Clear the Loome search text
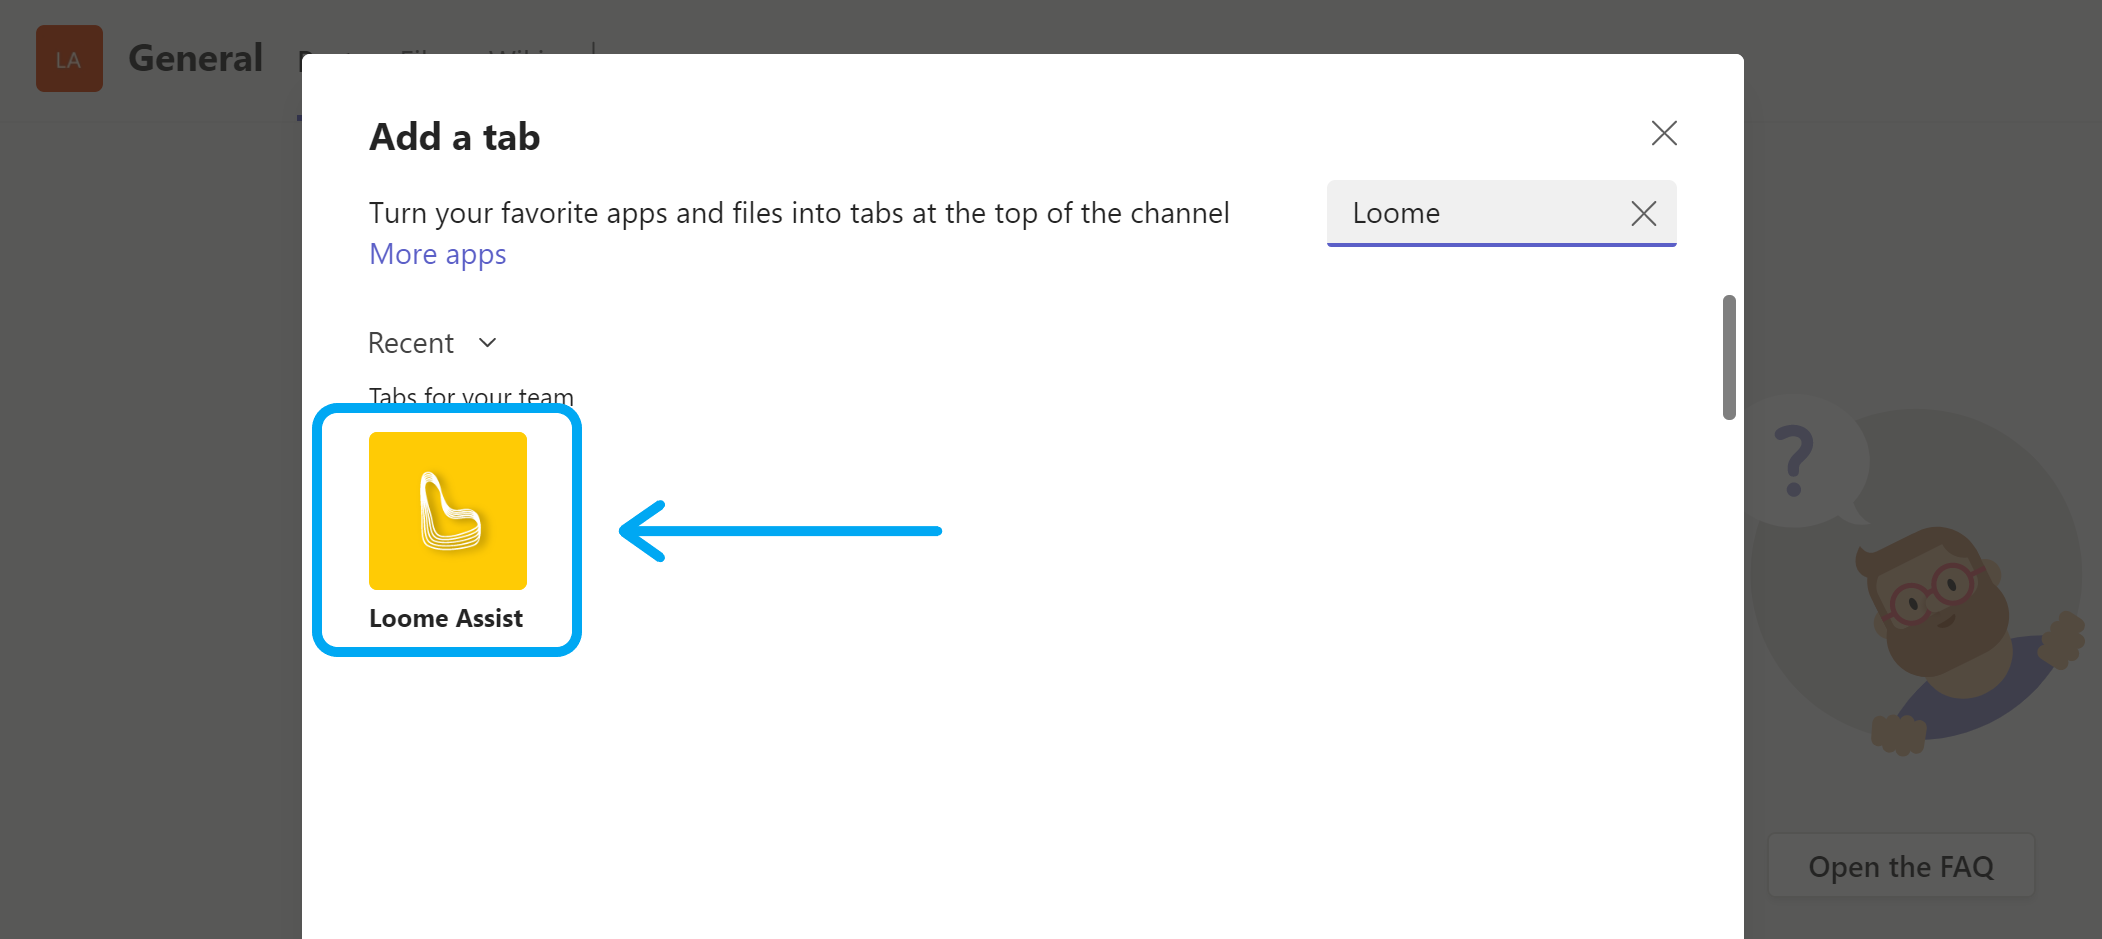2102x939 pixels. (1643, 213)
